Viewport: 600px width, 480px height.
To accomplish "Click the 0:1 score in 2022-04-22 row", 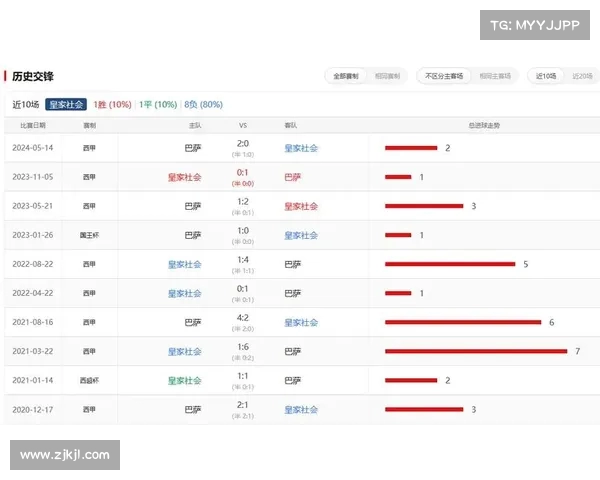I will (243, 289).
